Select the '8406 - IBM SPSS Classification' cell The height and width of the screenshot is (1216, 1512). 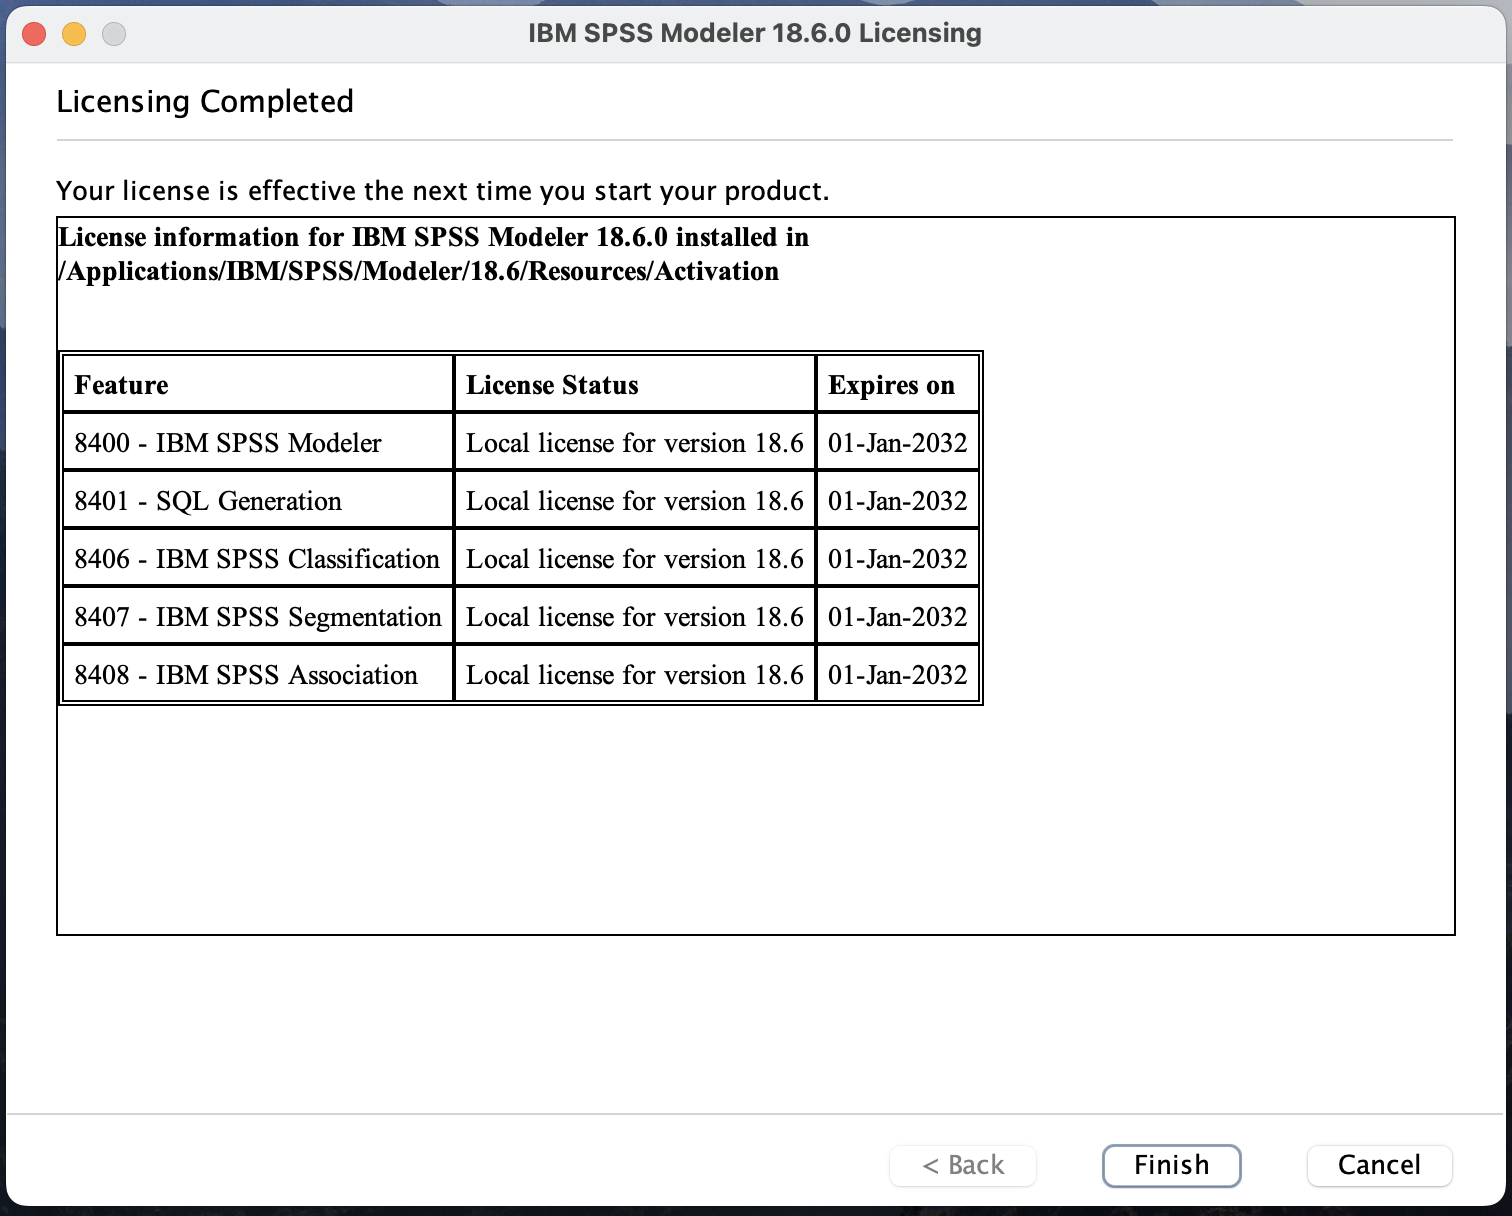tap(259, 559)
